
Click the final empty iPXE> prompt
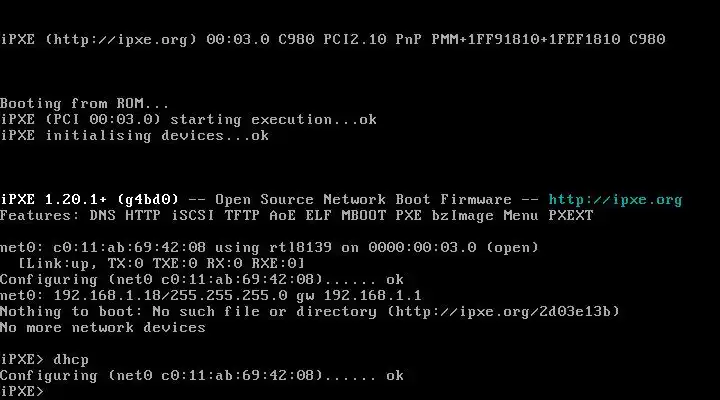22,391
